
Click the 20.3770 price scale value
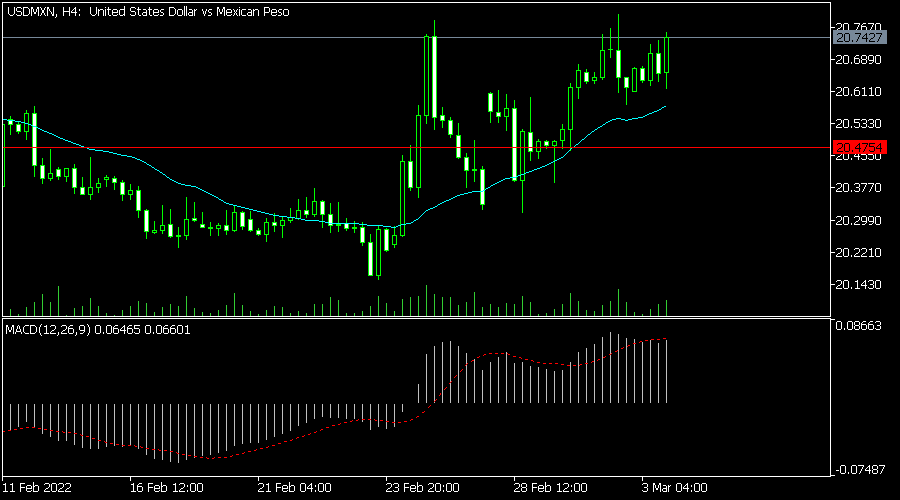858,188
